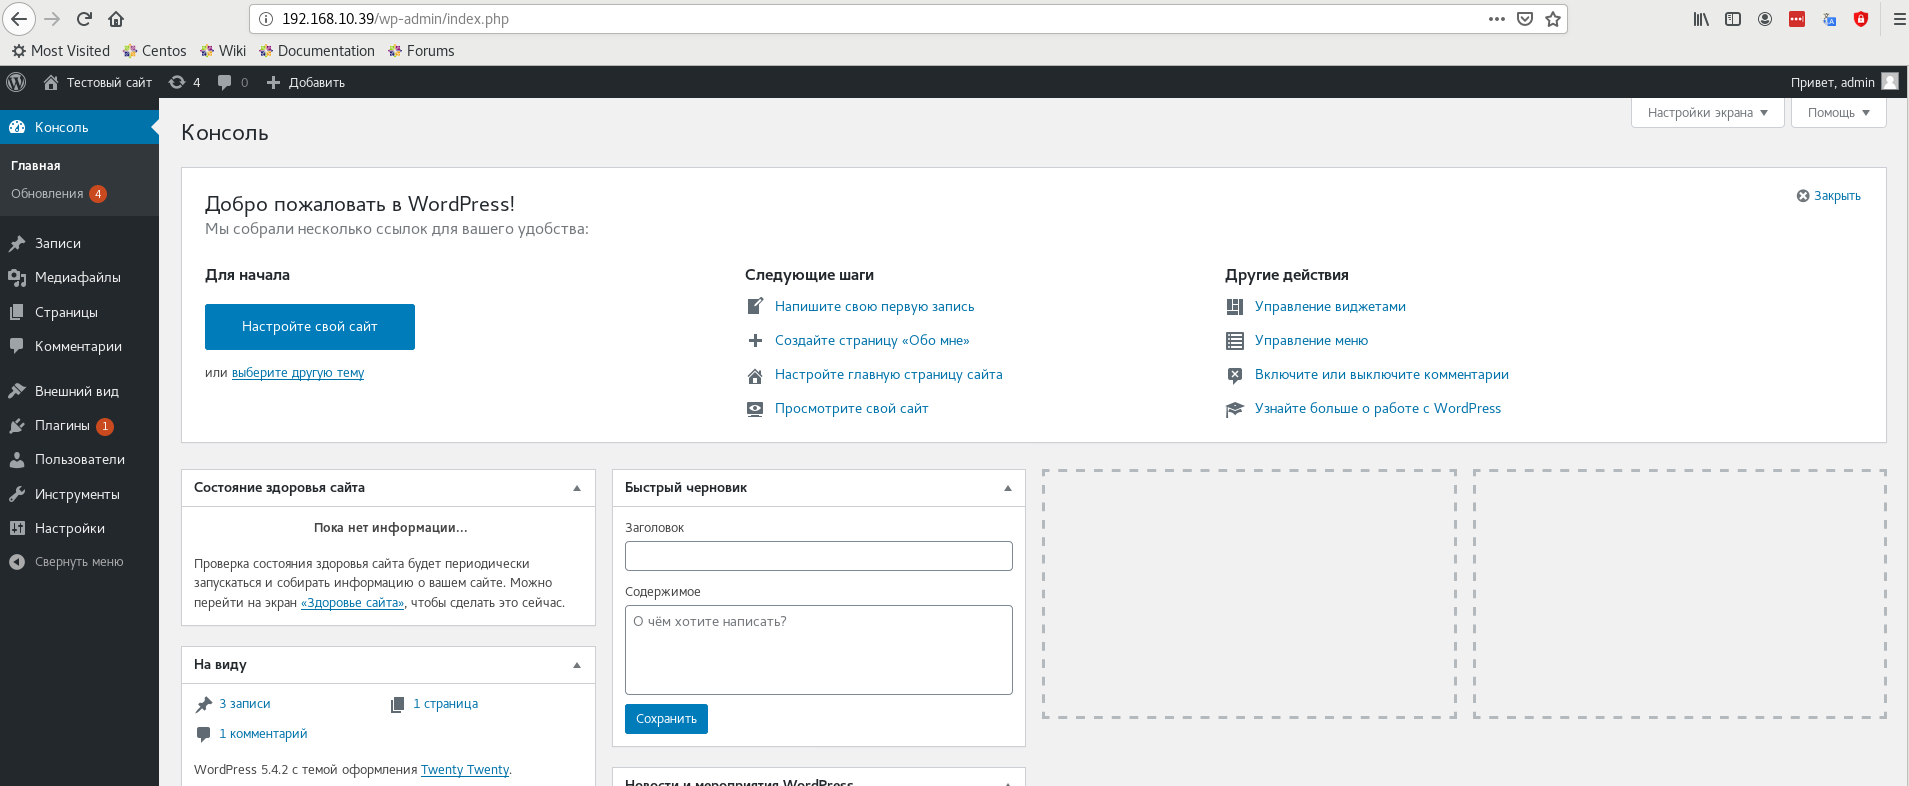1909x786 pixels.
Task: Click Напишите свою первую запись link
Action: (x=874, y=307)
